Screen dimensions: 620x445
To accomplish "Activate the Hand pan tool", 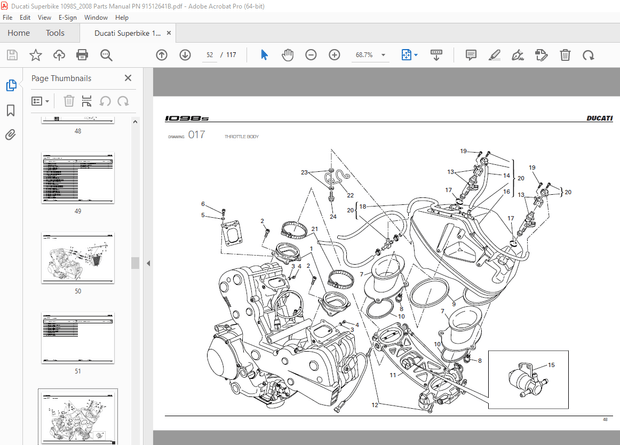I will coord(288,55).
